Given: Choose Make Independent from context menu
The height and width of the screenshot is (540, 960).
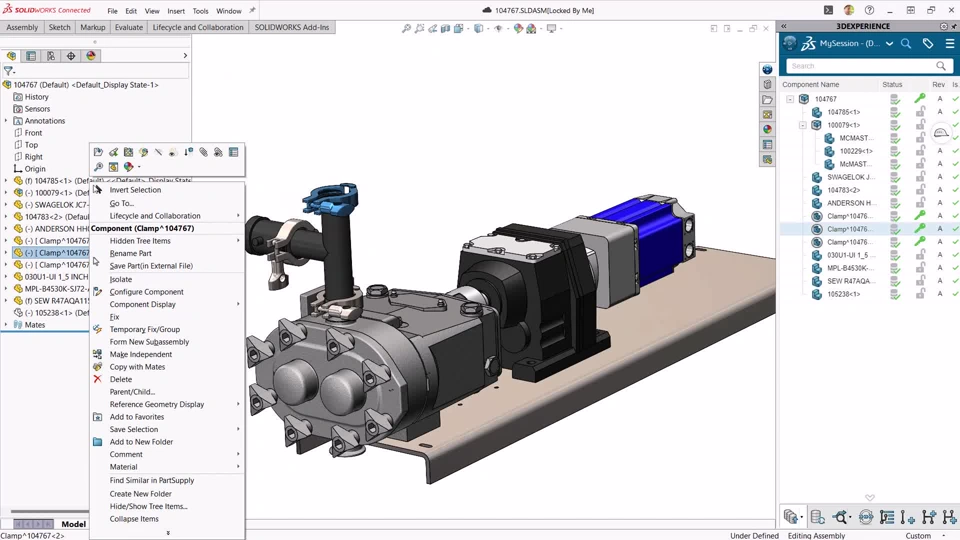Looking at the screenshot, I should [141, 354].
